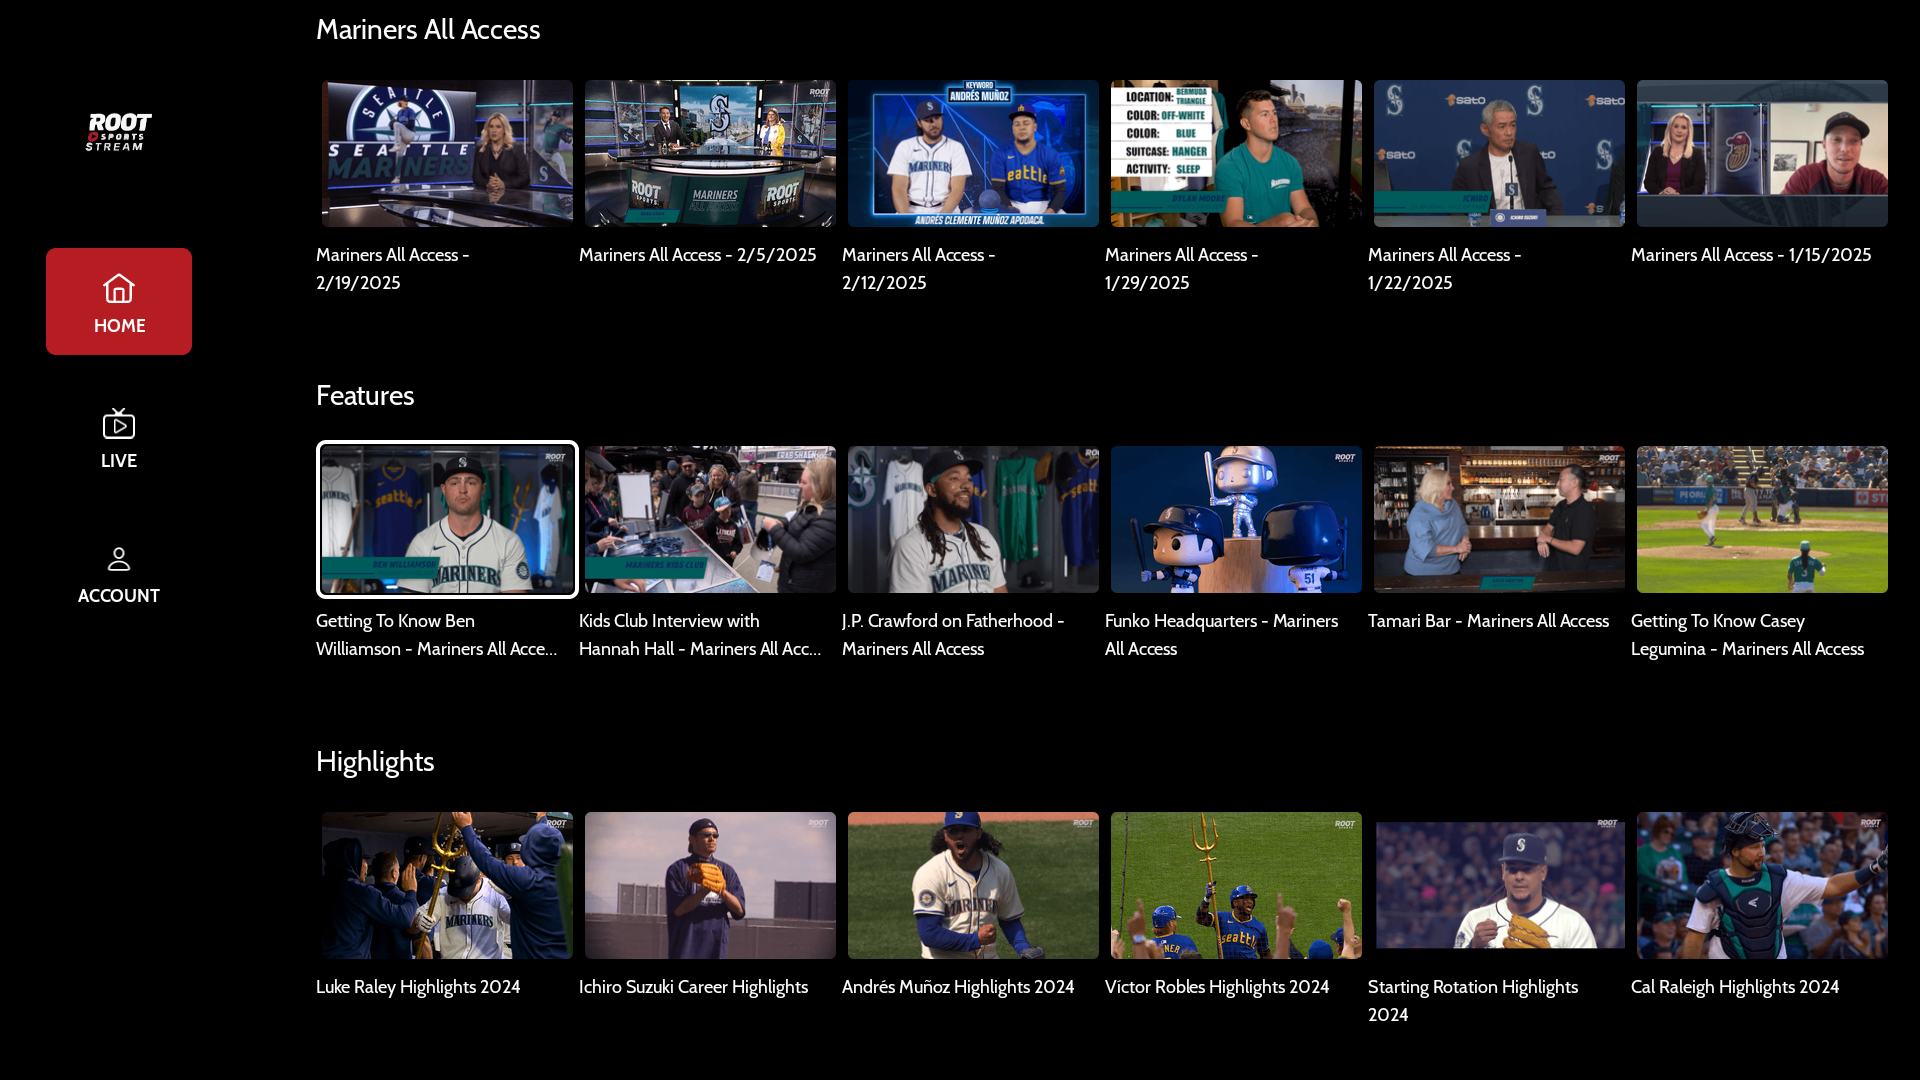Play Kids Club Interview with Hannah Hall

(710, 519)
